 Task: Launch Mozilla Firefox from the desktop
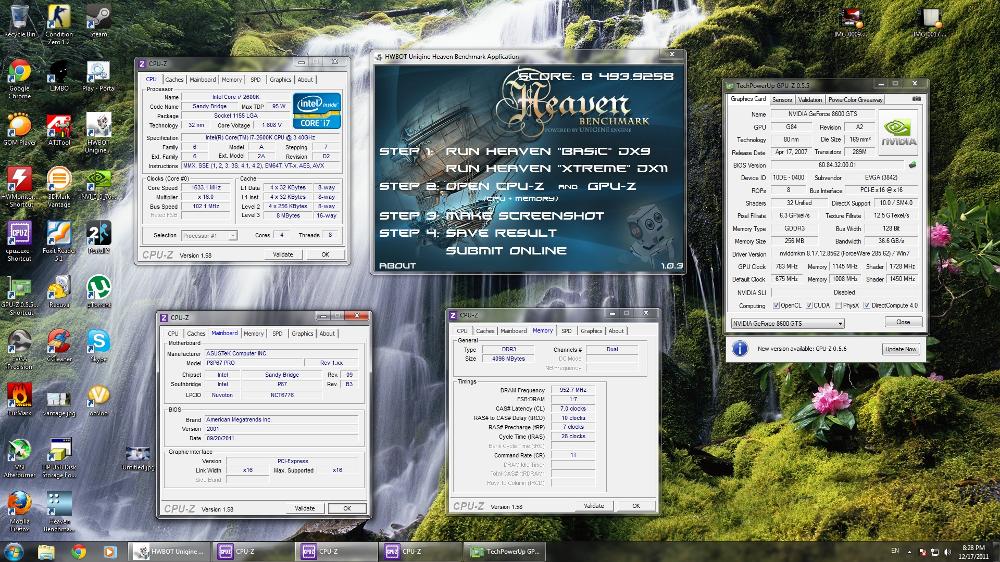coord(19,511)
